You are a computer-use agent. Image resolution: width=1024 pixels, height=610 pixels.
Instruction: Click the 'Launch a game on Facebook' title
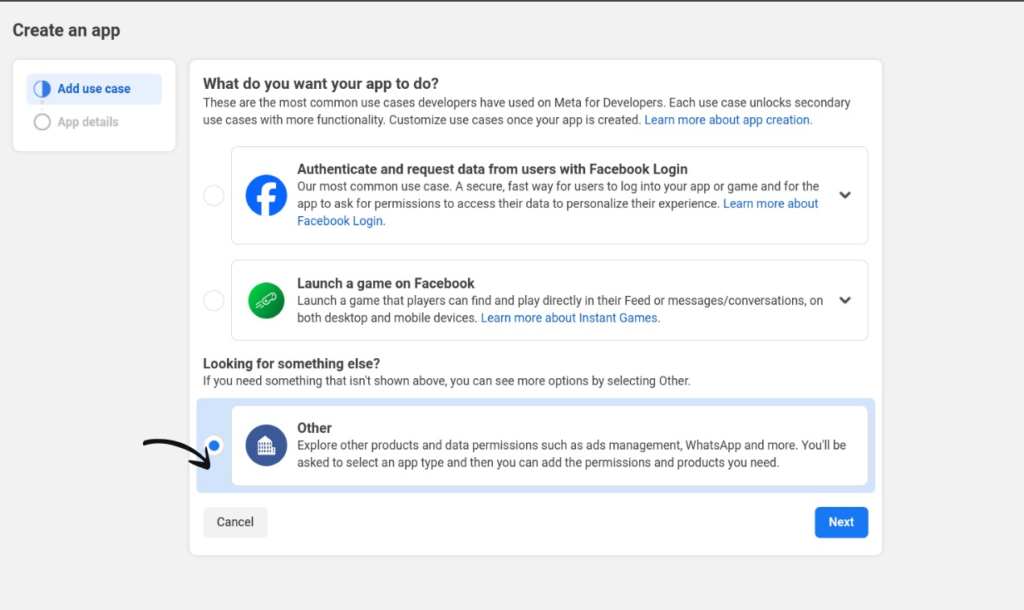pyautogui.click(x=385, y=283)
